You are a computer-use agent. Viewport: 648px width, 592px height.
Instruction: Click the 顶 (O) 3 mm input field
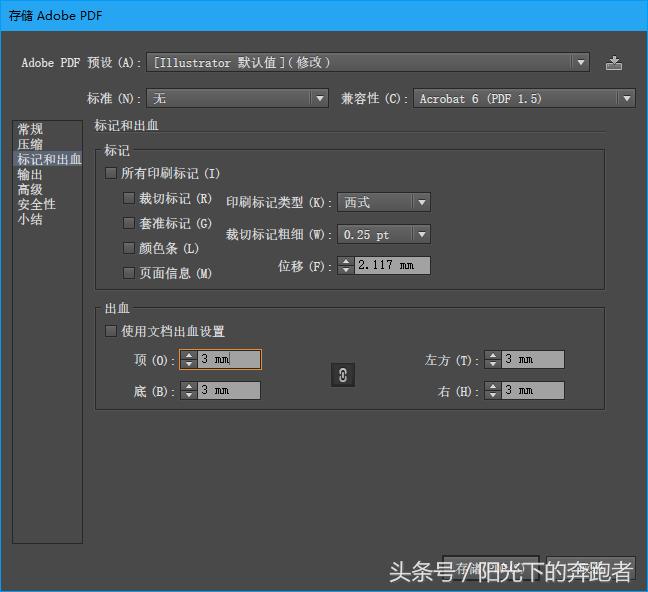(x=229, y=359)
